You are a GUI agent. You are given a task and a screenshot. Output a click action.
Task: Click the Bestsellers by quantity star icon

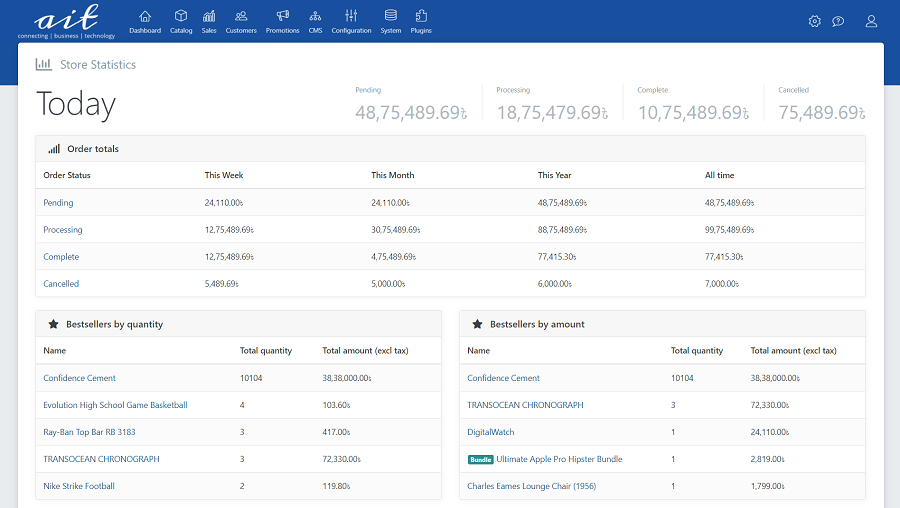tap(53, 324)
